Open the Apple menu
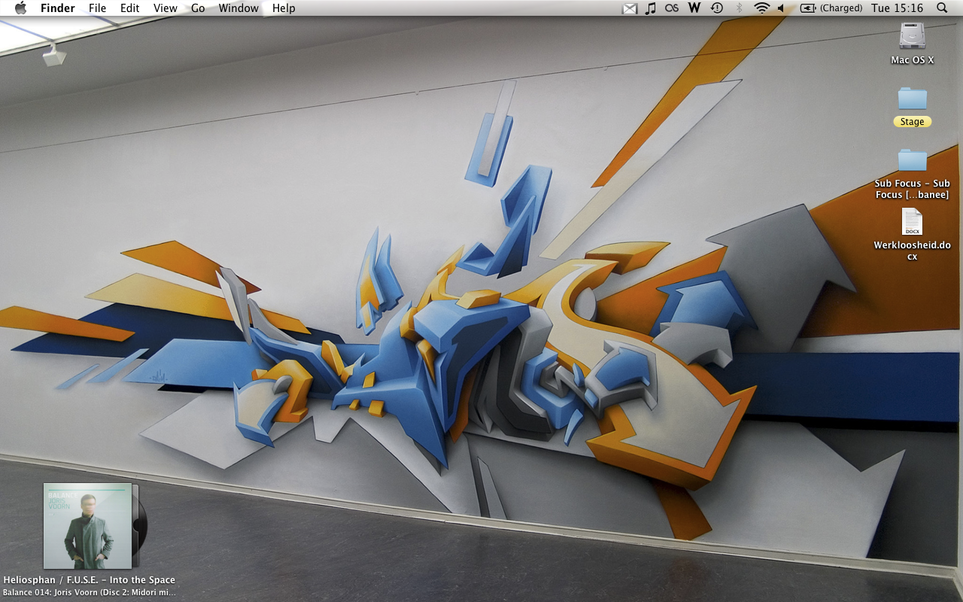This screenshot has height=602, width=963. point(21,8)
